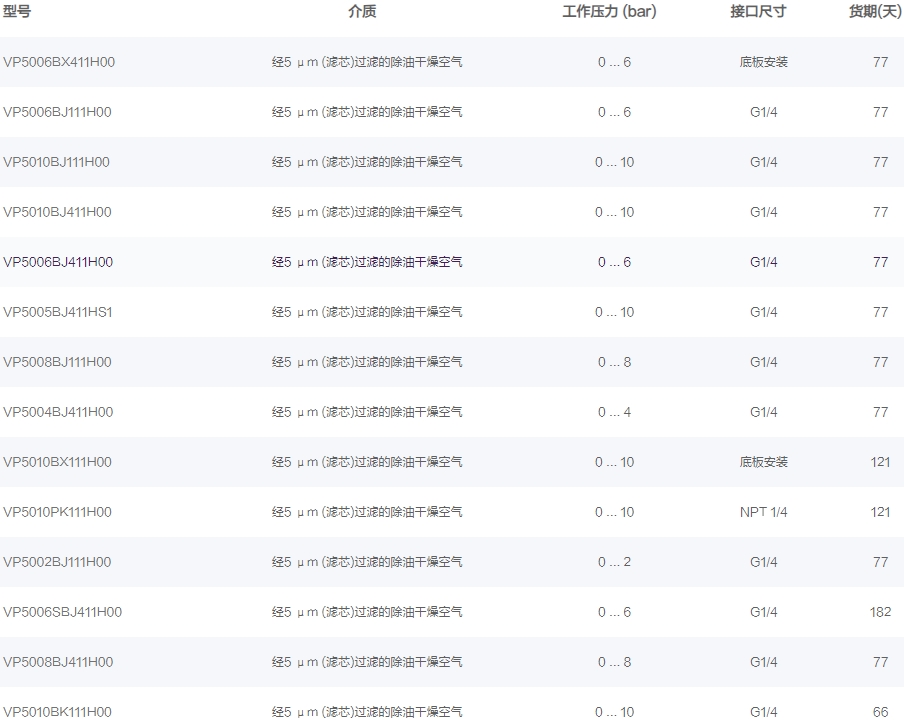The width and height of the screenshot is (904, 722).
Task: Click pressure 0 ... 4 for VP5004BJ411H00
Action: 615,412
